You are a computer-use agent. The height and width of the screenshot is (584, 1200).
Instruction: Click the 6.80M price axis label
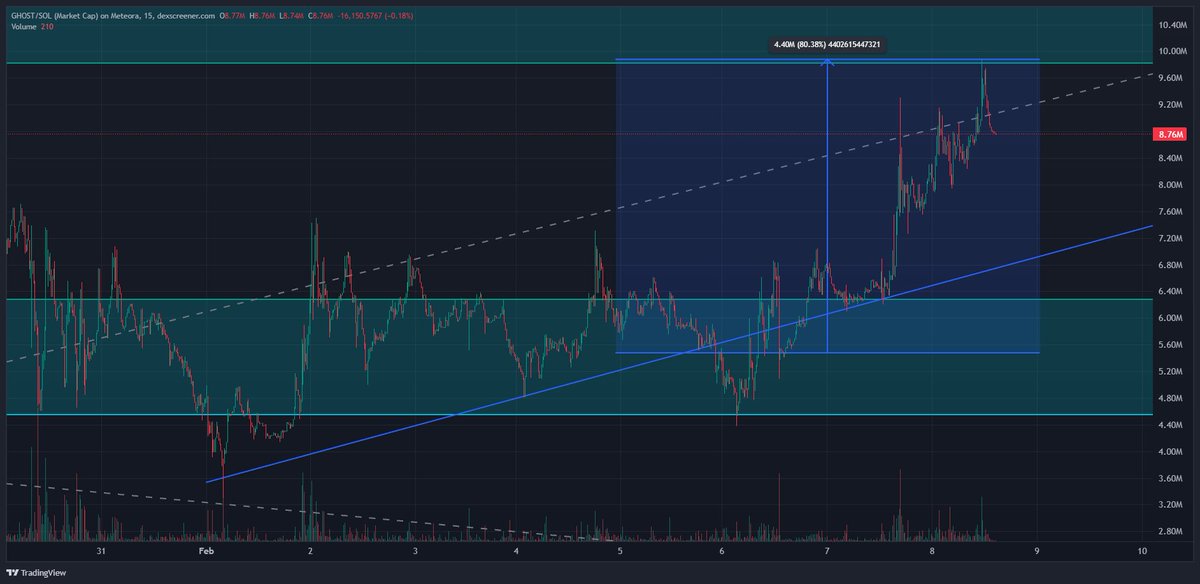tap(1172, 265)
